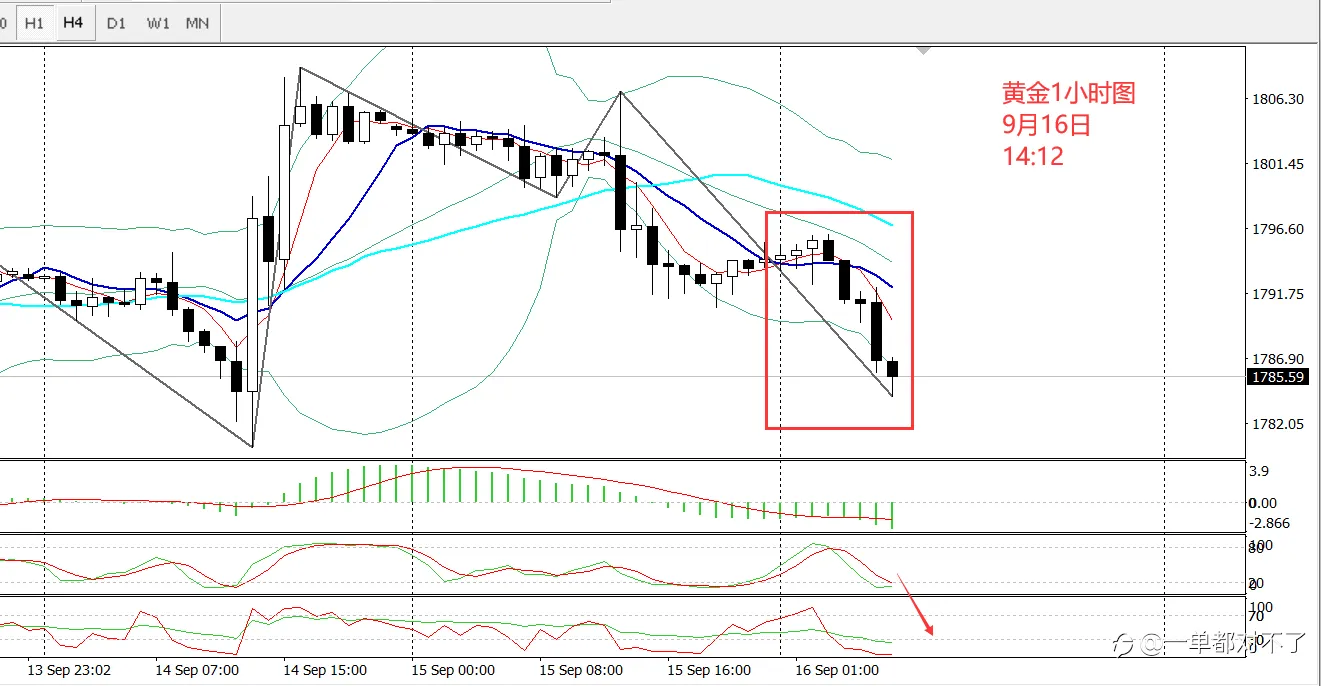Choose the W1 weekly timeframe
The width and height of the screenshot is (1321, 686).
point(157,22)
